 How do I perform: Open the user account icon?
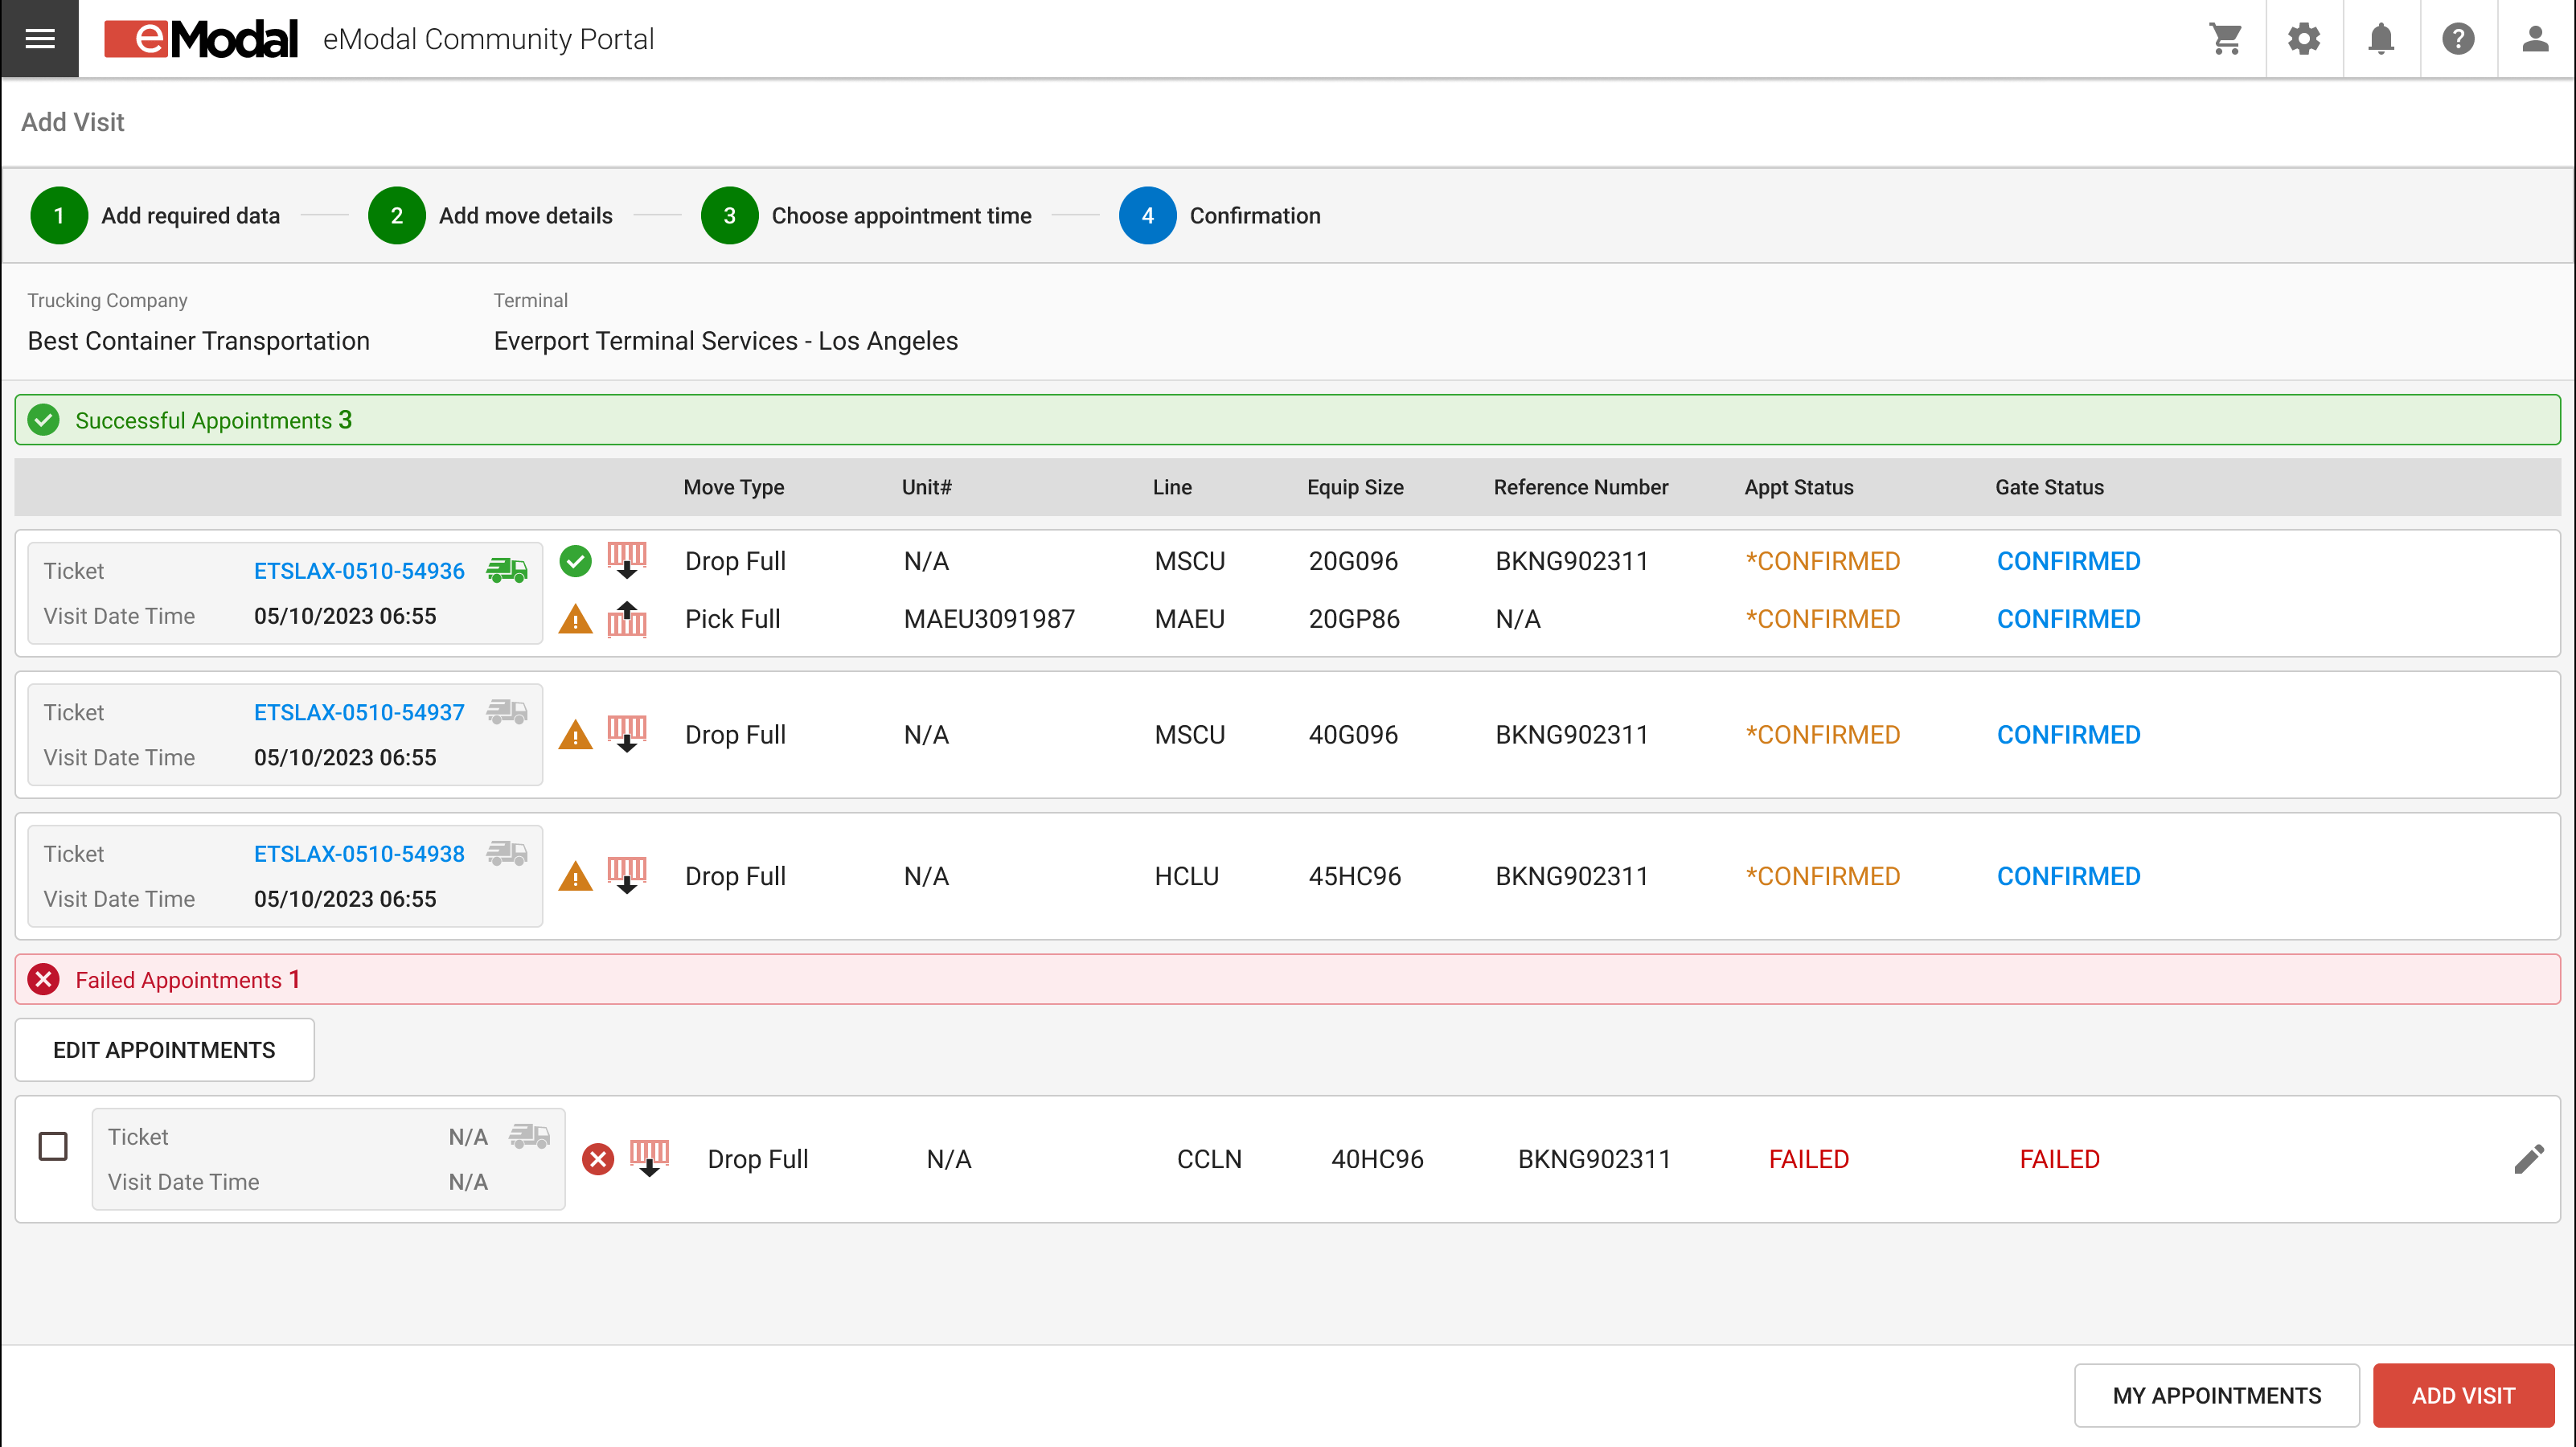pos(2535,39)
